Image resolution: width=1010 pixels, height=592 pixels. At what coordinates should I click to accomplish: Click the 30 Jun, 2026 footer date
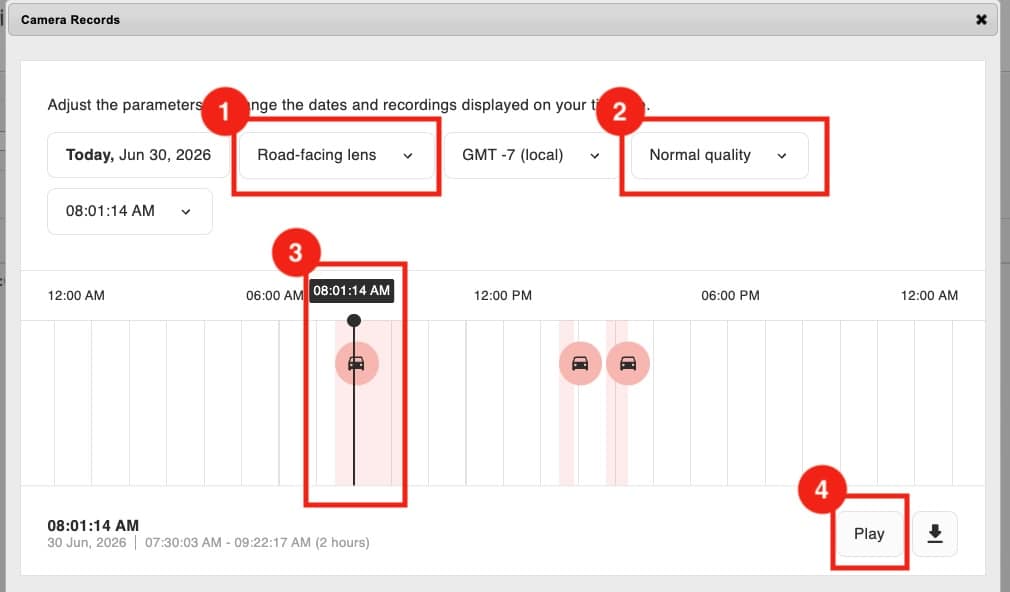click(x=87, y=542)
